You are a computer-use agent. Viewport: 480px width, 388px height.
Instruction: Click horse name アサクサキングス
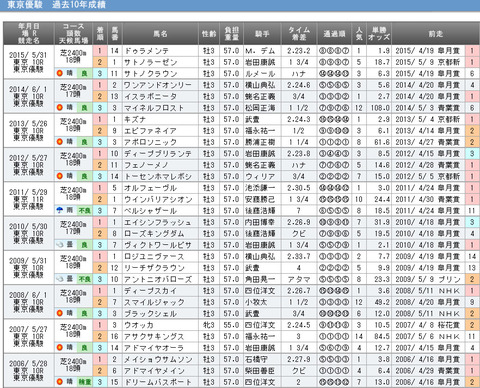click(x=154, y=337)
